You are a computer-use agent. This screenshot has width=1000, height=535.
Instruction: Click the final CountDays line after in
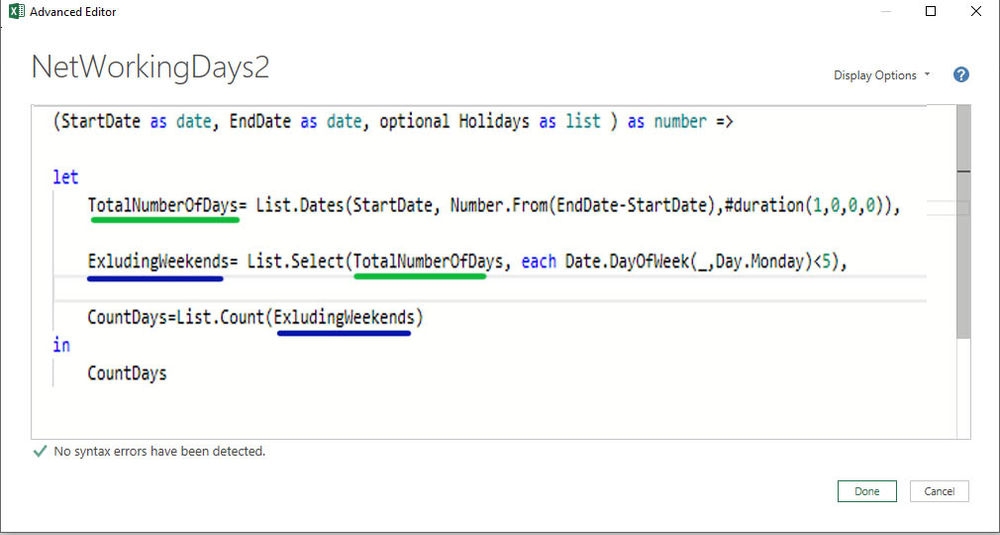pyautogui.click(x=127, y=373)
